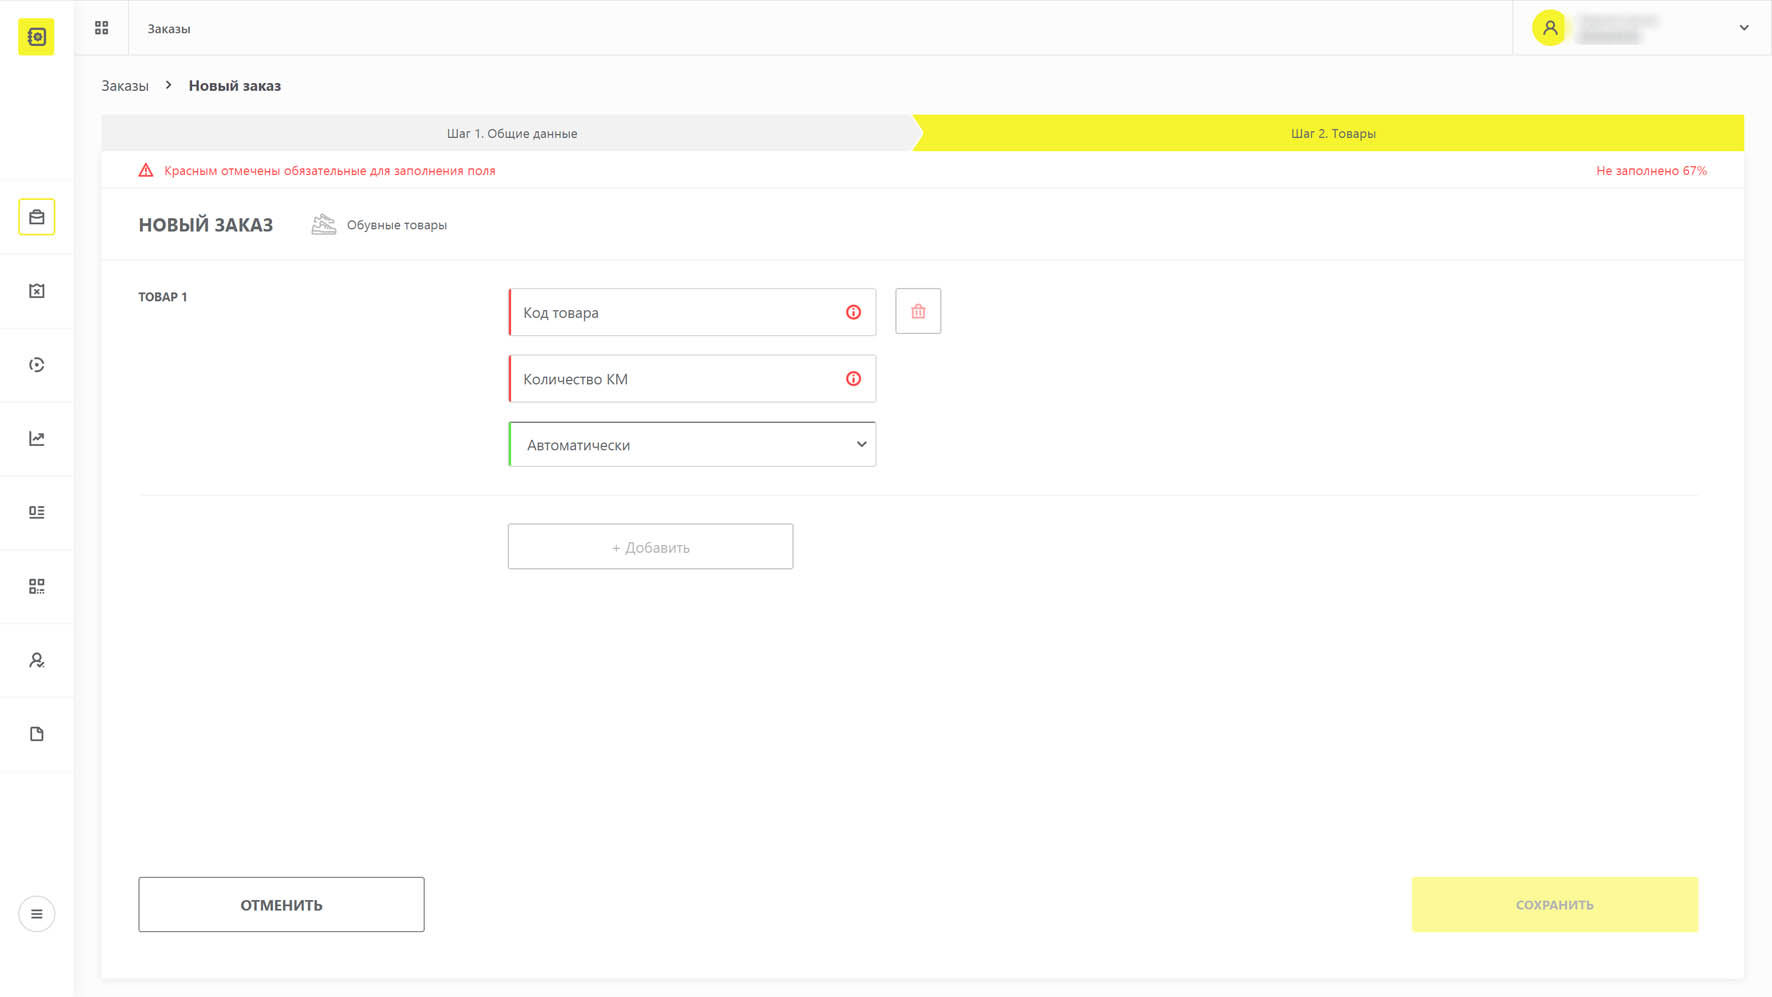Open the apps grid icon in header
This screenshot has height=997, width=1772.
tap(102, 28)
